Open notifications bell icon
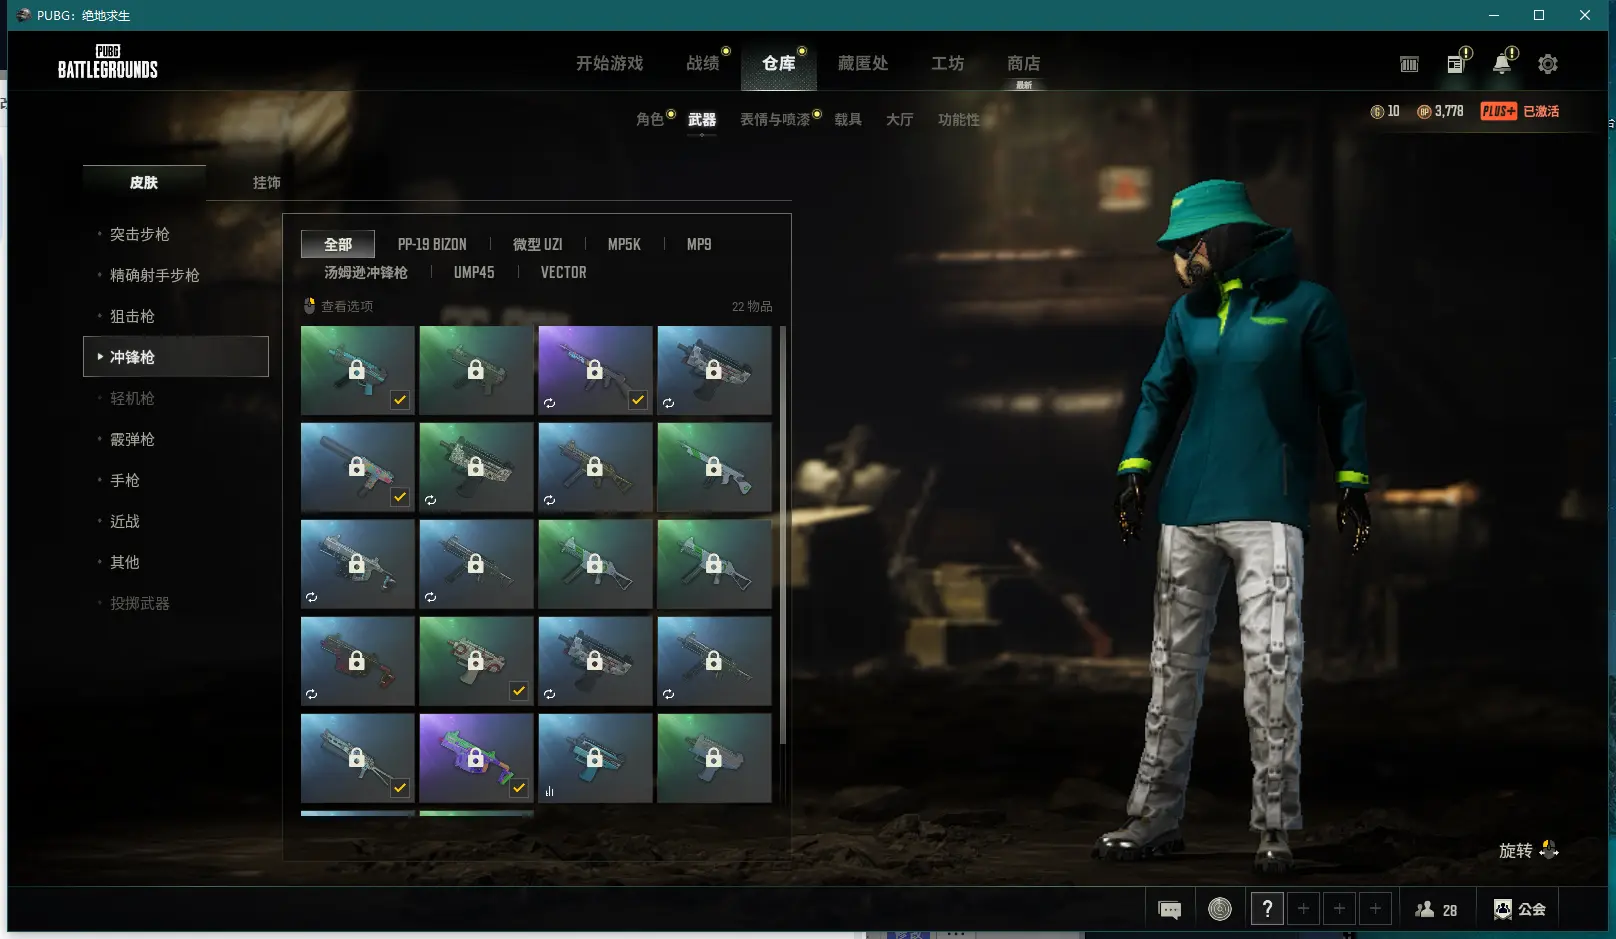The width and height of the screenshot is (1616, 939). pos(1501,64)
